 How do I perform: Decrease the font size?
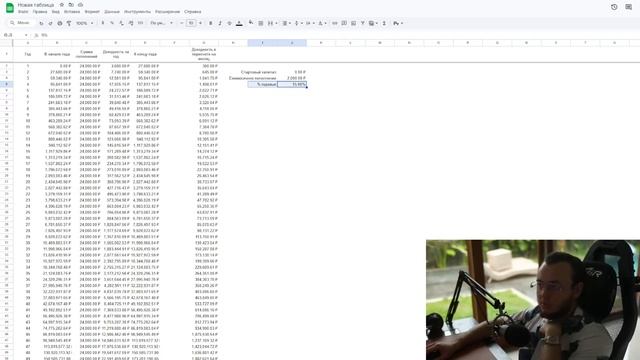(182, 23)
